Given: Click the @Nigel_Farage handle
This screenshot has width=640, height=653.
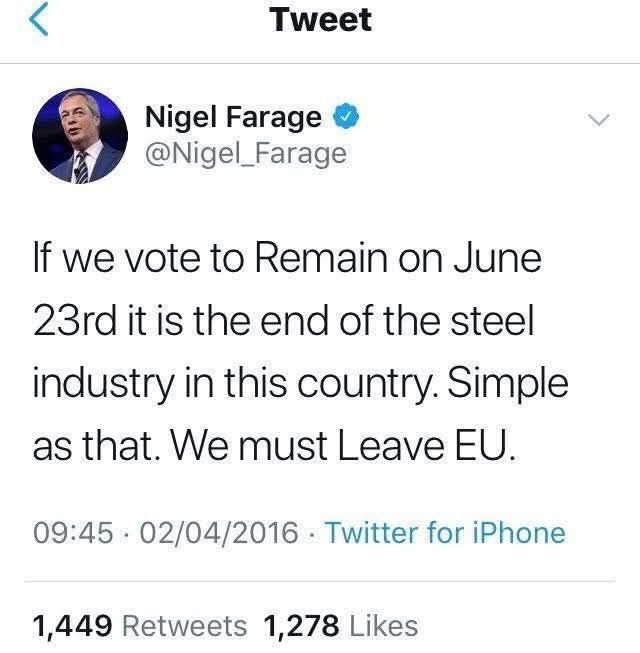Looking at the screenshot, I should coord(246,153).
